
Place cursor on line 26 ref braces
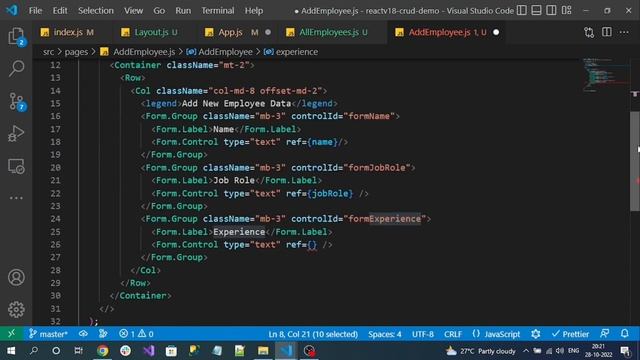(x=312, y=244)
